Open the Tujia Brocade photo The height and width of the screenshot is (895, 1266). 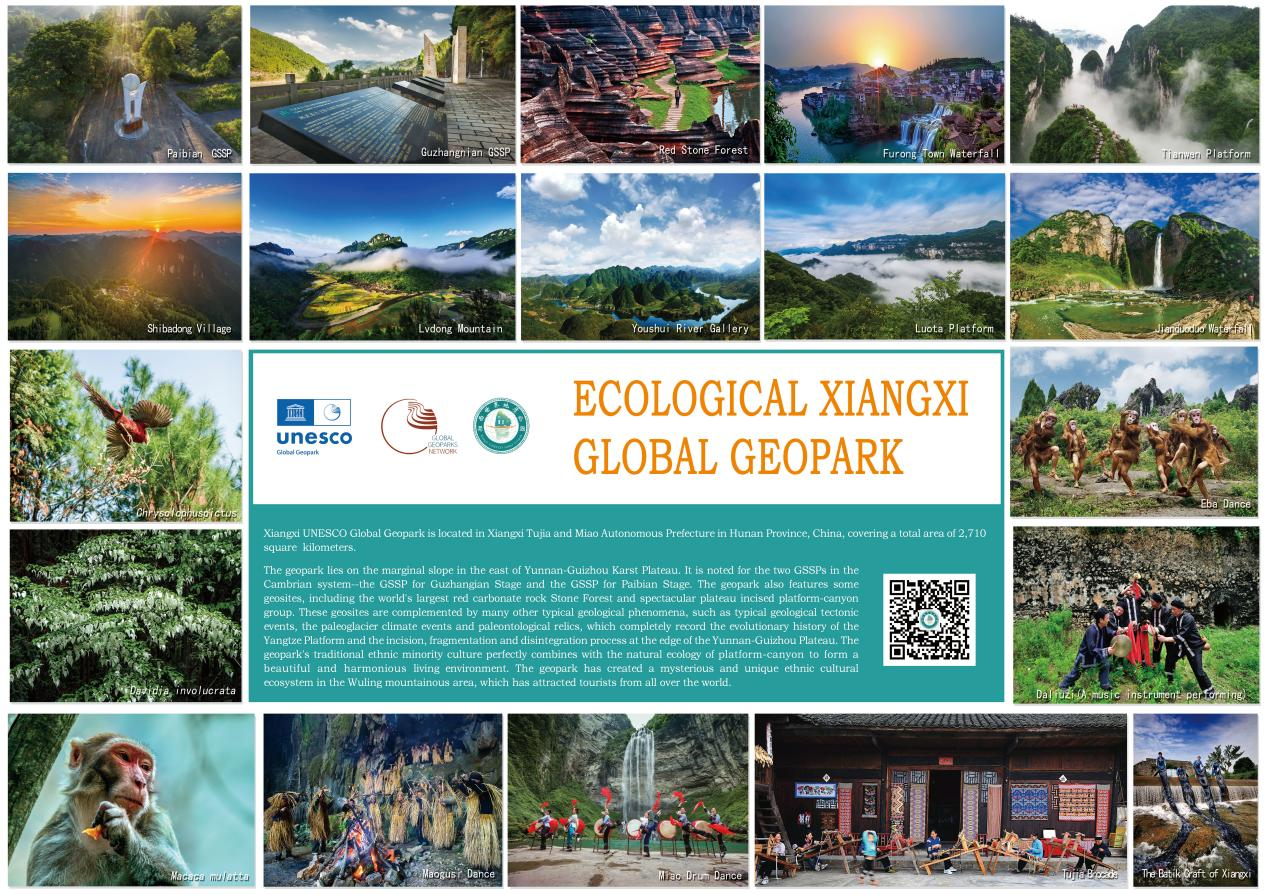(x=940, y=799)
